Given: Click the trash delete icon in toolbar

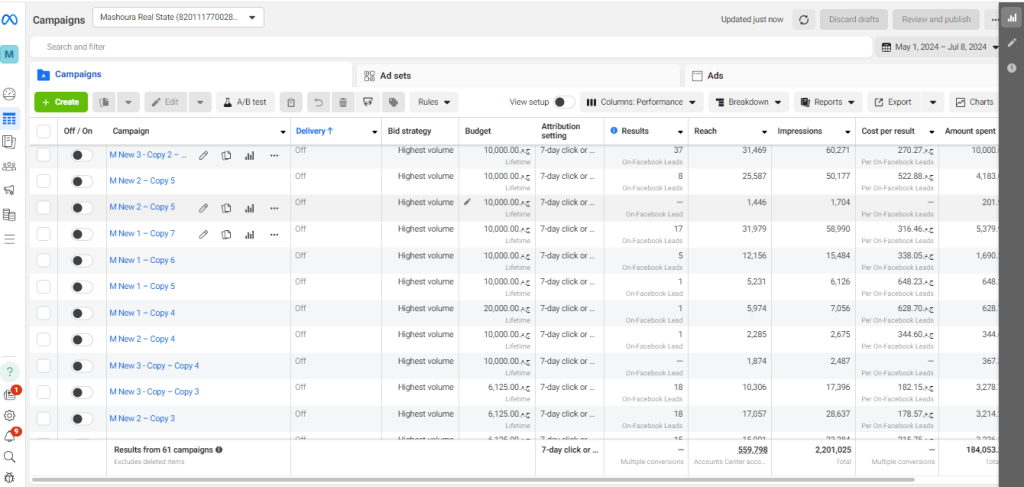Looking at the screenshot, I should click(343, 102).
